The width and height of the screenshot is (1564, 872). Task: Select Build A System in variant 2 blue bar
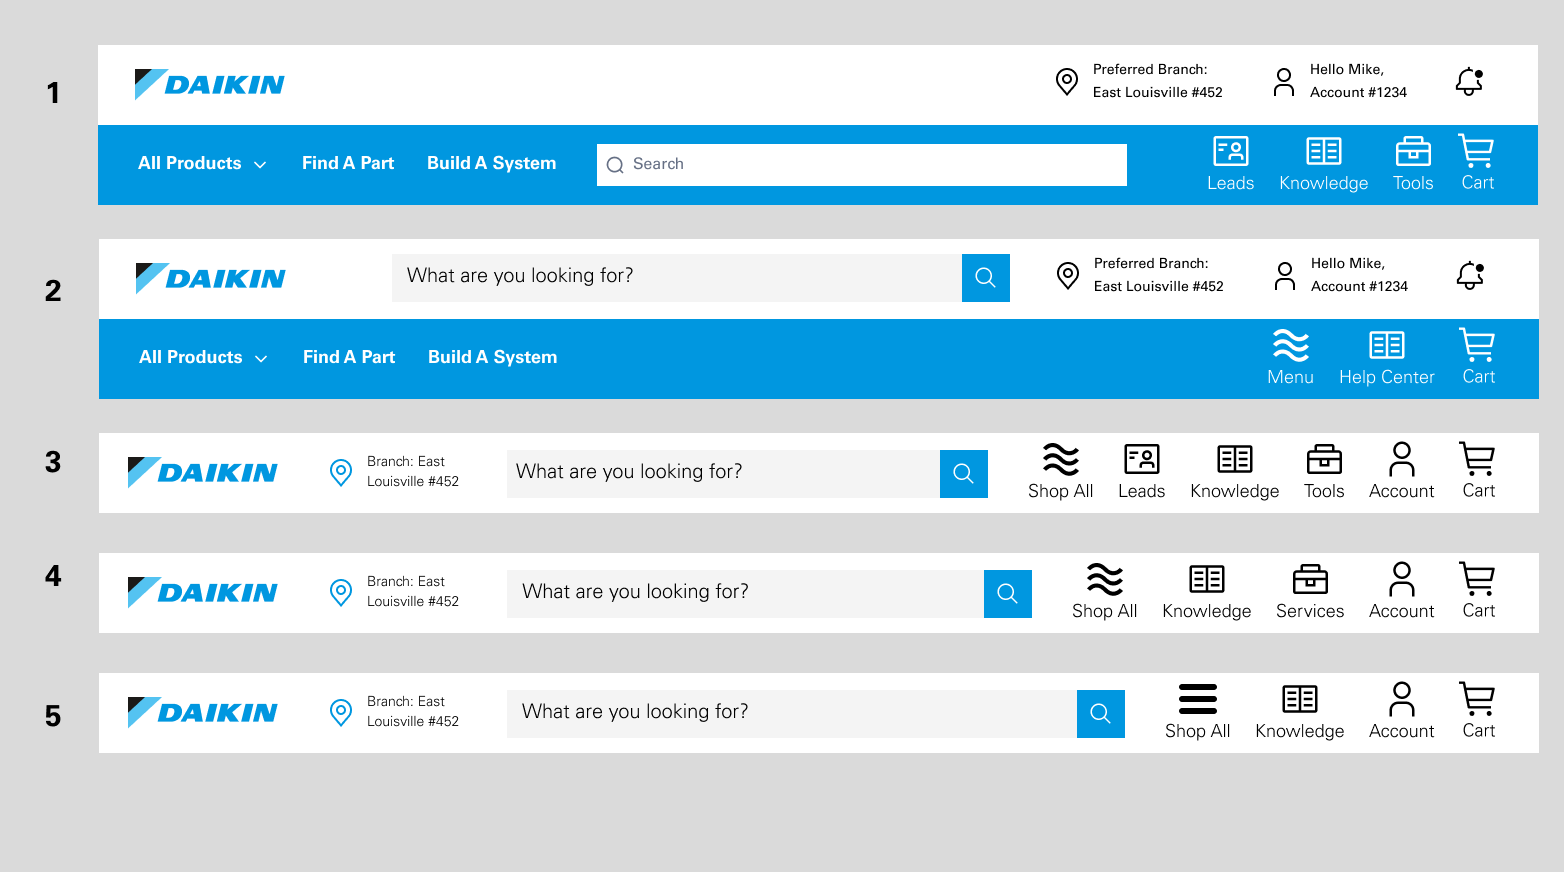point(492,357)
